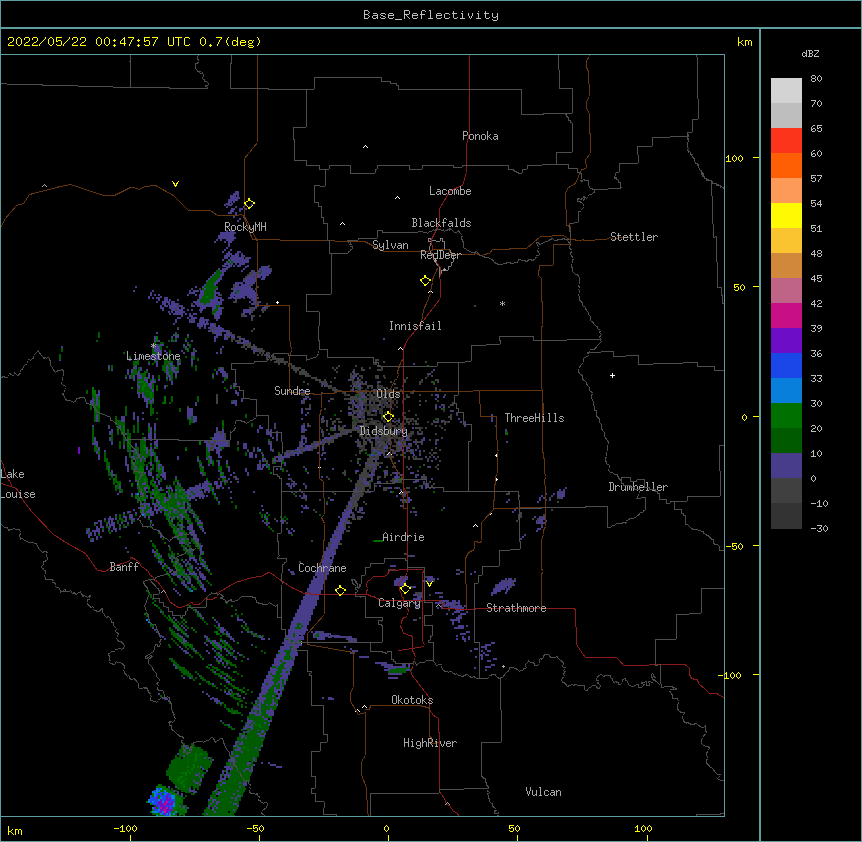This screenshot has width=862, height=842.
Task: Click the km unit label at top right
Action: pyautogui.click(x=744, y=42)
